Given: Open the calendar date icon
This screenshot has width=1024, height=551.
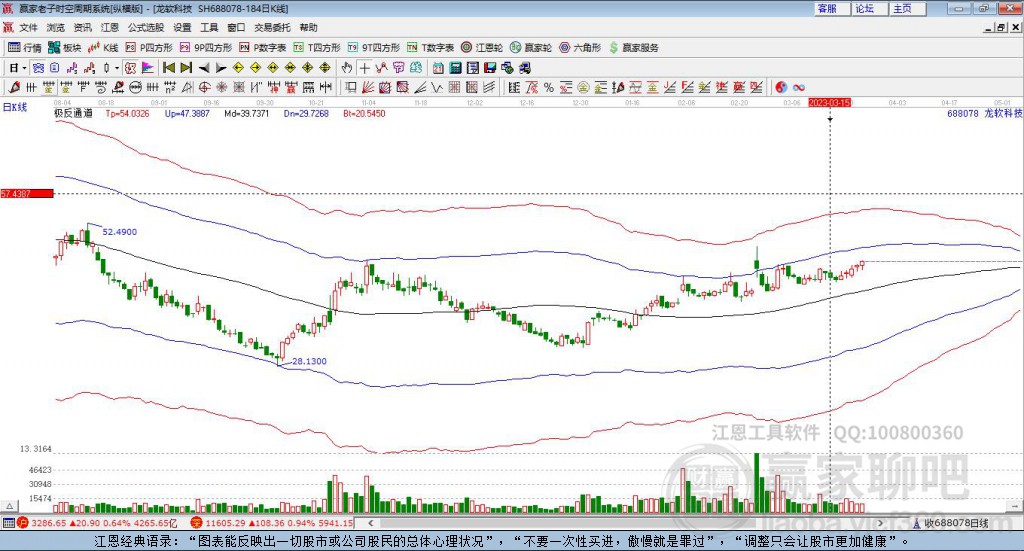Looking at the screenshot, I should pos(438,68).
